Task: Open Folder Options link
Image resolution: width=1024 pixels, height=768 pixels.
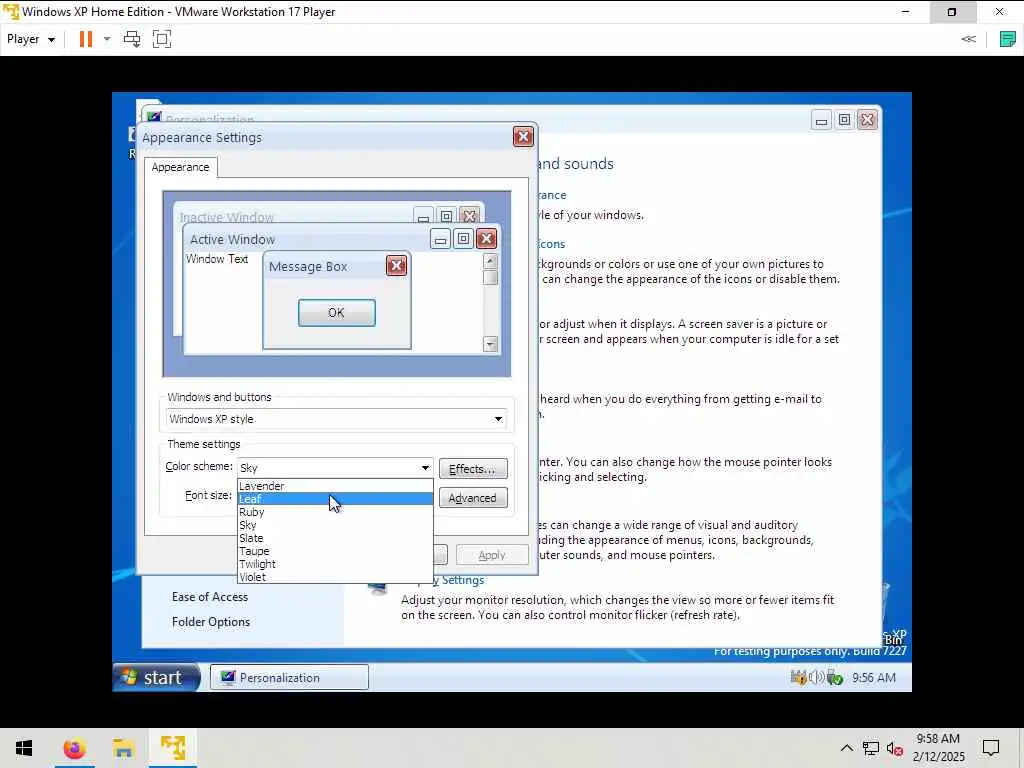Action: coord(211,622)
